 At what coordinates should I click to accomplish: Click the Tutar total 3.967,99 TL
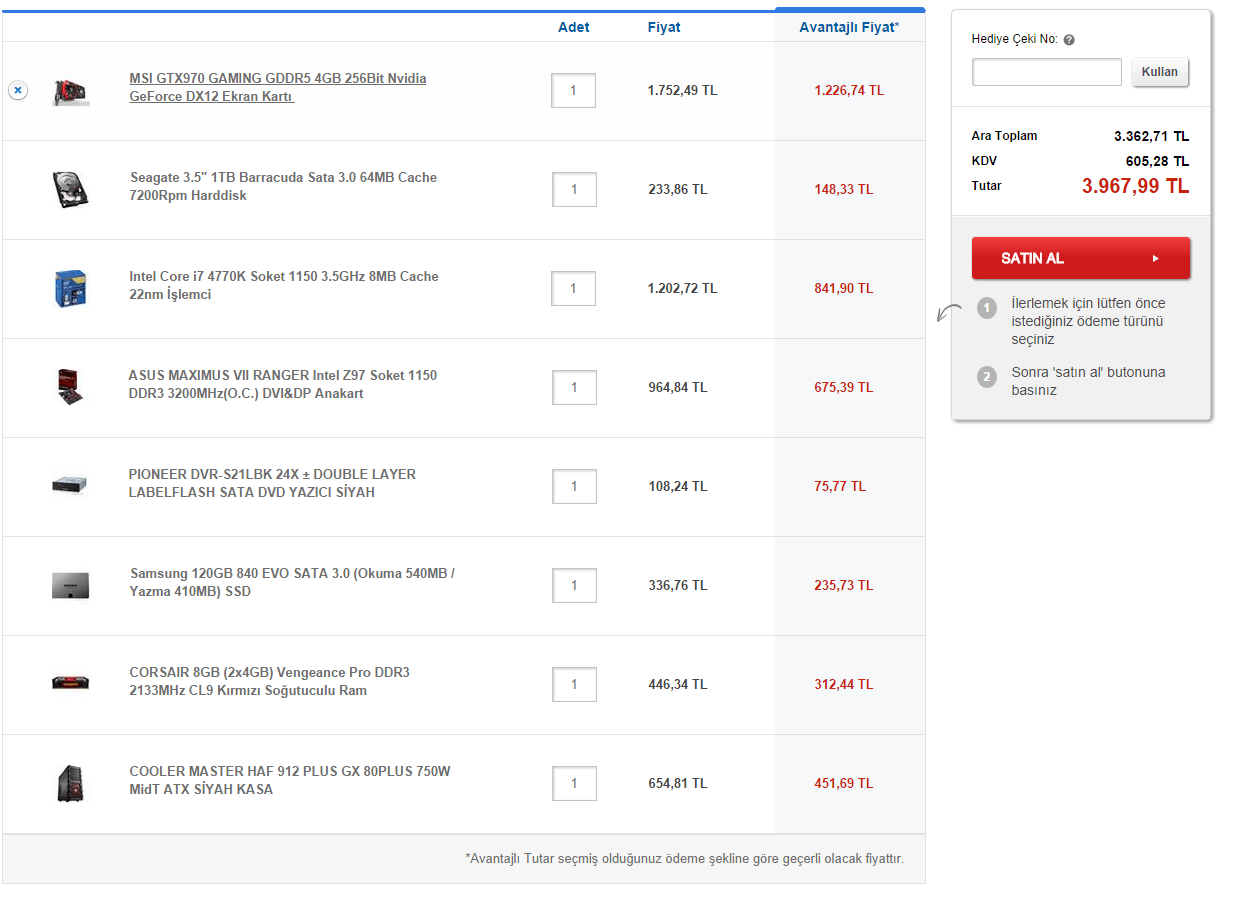click(1136, 186)
